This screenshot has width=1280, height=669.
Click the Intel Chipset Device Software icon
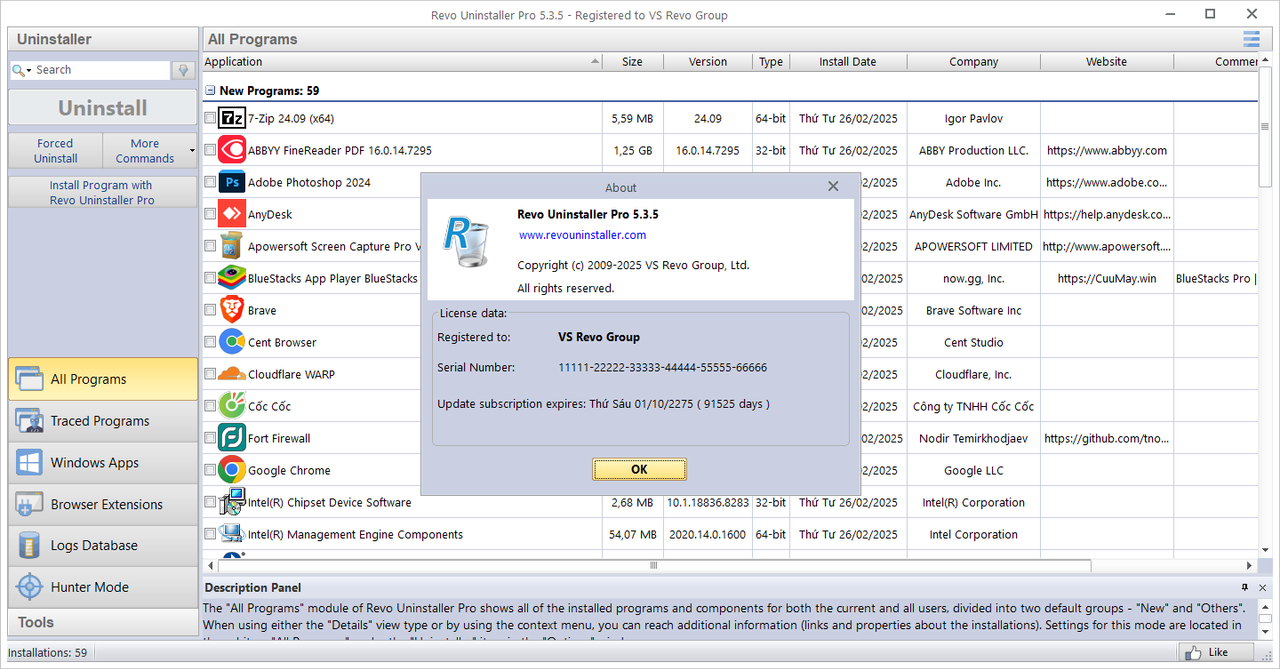coord(231,502)
